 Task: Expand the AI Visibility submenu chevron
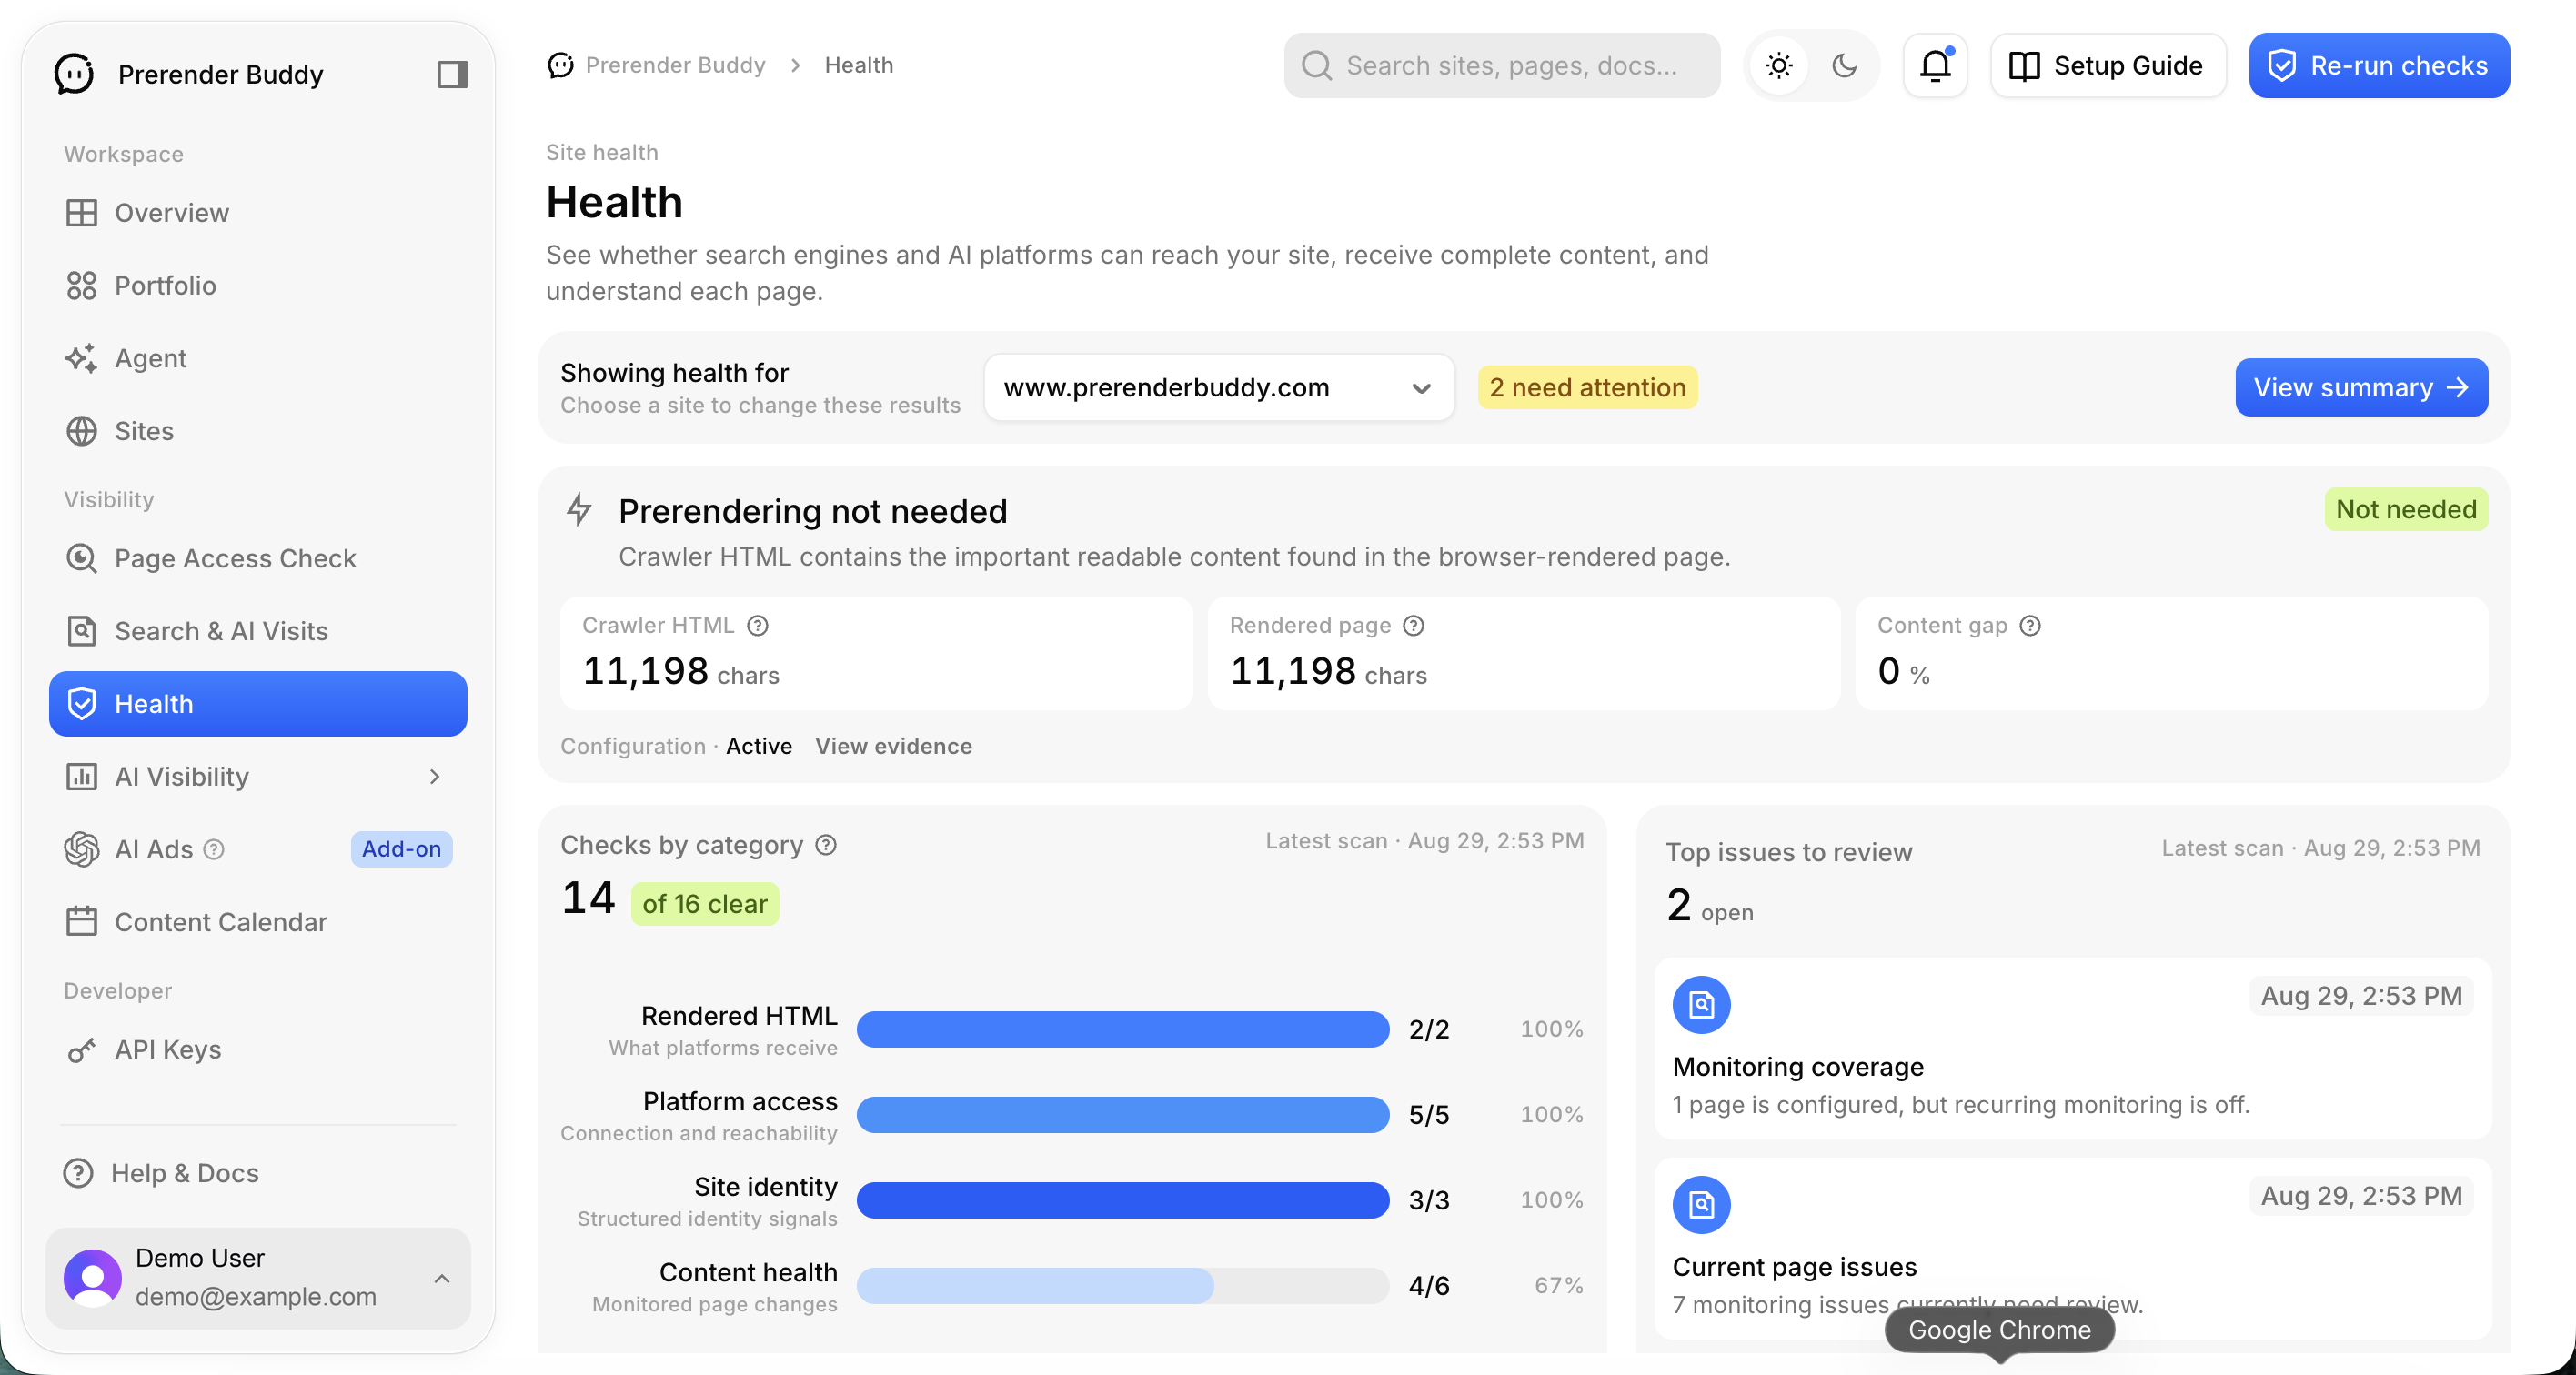click(434, 777)
